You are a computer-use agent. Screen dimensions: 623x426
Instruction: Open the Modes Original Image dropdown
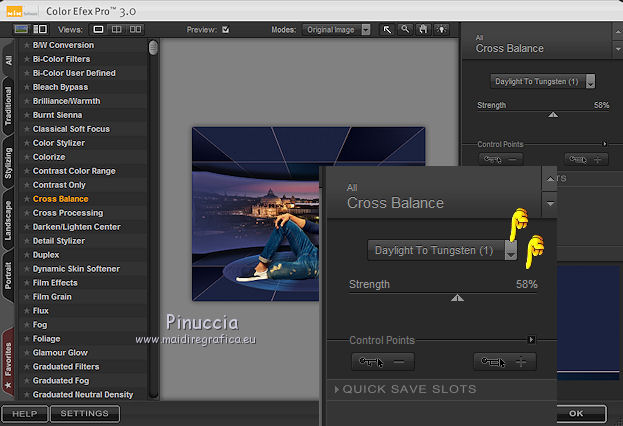(x=337, y=30)
